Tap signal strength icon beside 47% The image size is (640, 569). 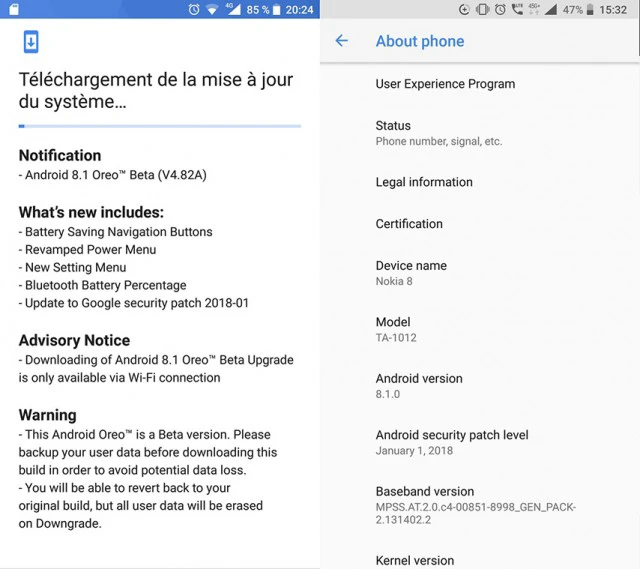click(551, 9)
